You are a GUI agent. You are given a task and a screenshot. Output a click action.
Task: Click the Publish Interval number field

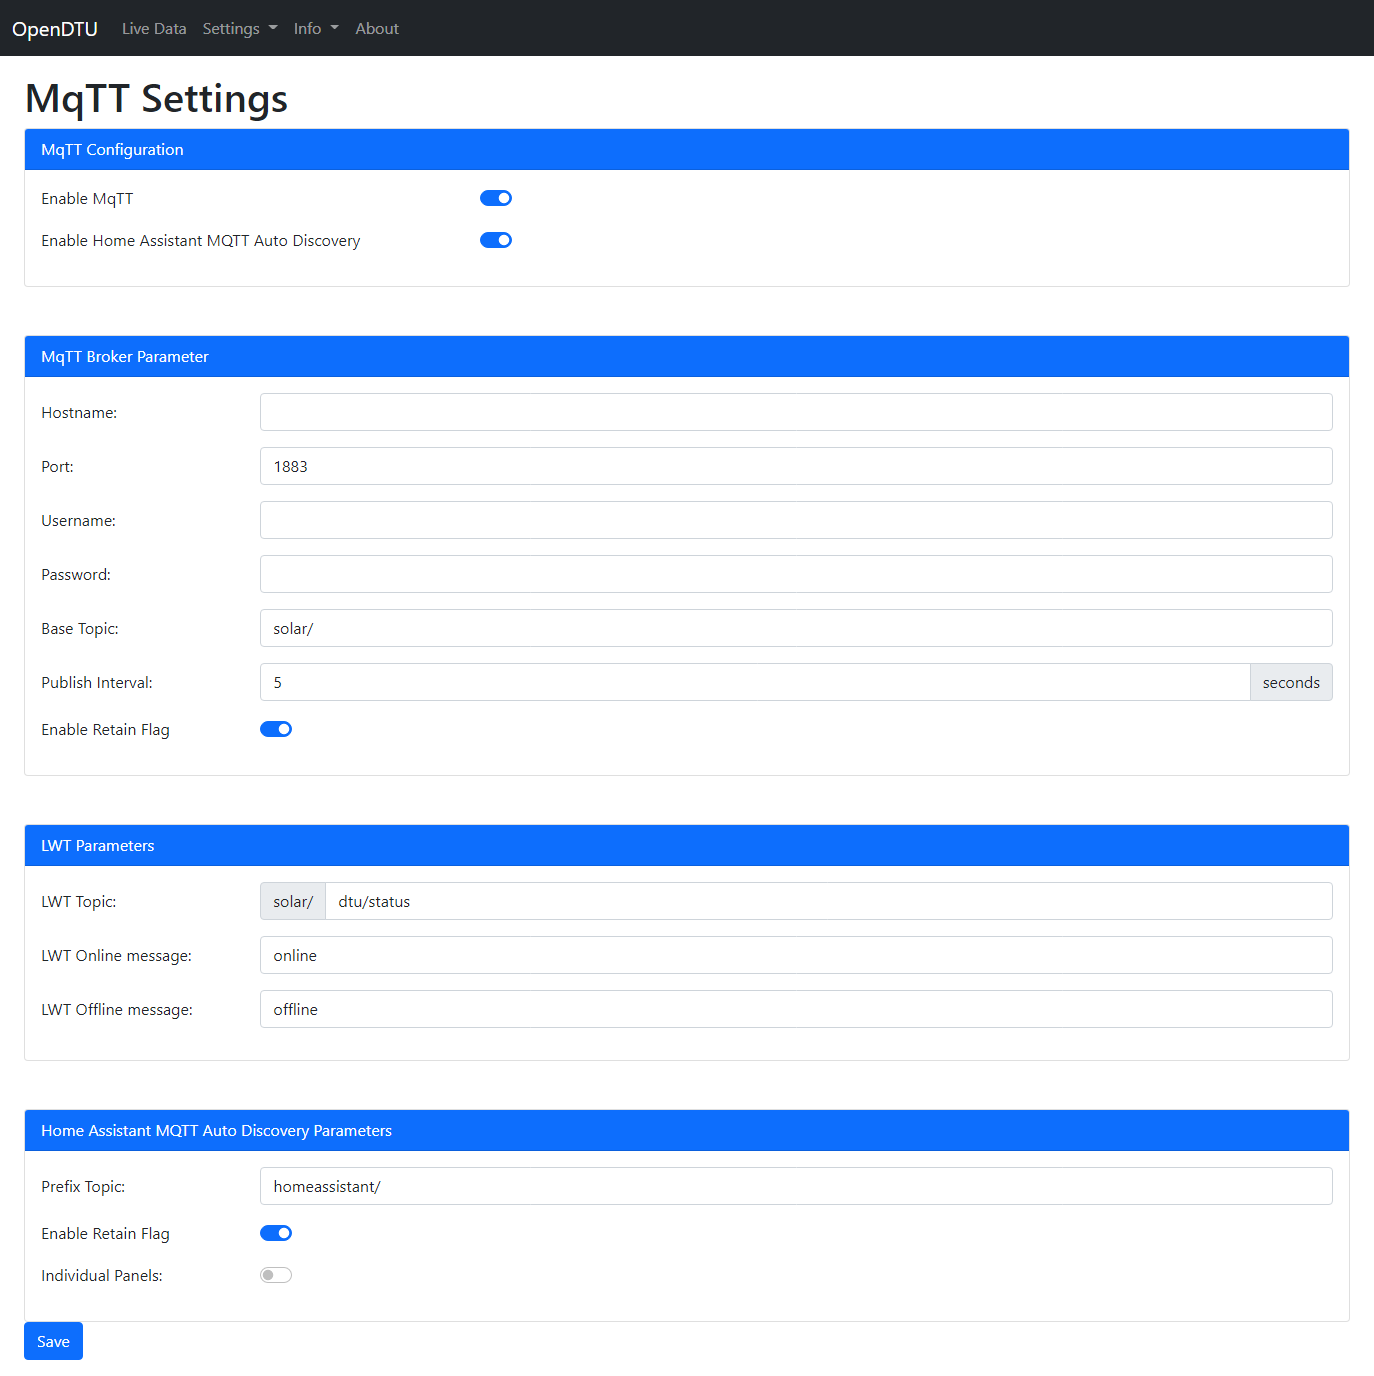754,682
